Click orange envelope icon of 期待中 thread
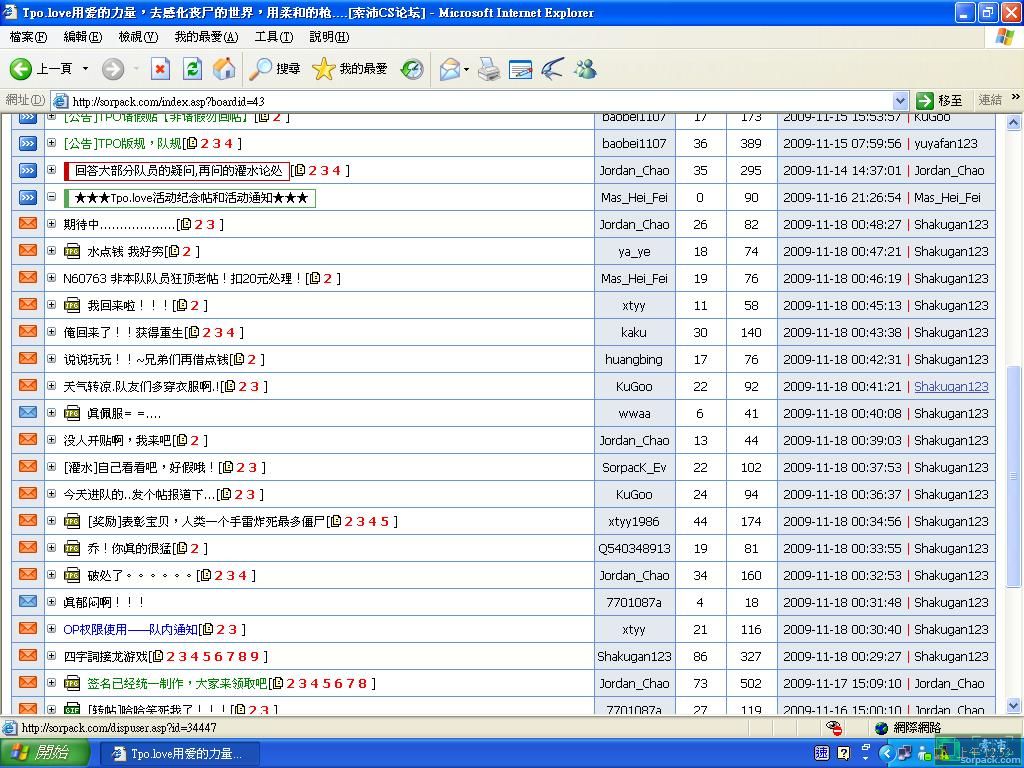 click(x=28, y=224)
